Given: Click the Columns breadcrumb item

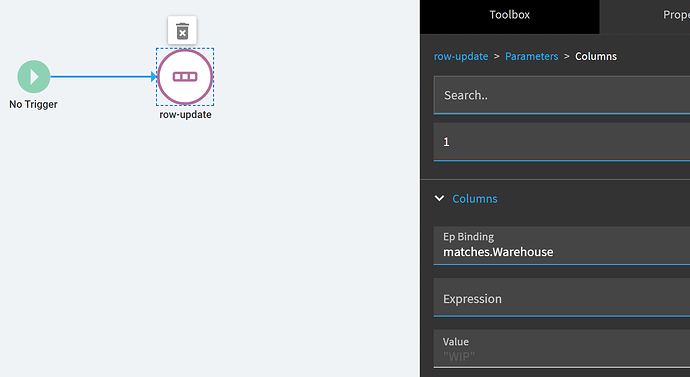Looking at the screenshot, I should pos(596,56).
